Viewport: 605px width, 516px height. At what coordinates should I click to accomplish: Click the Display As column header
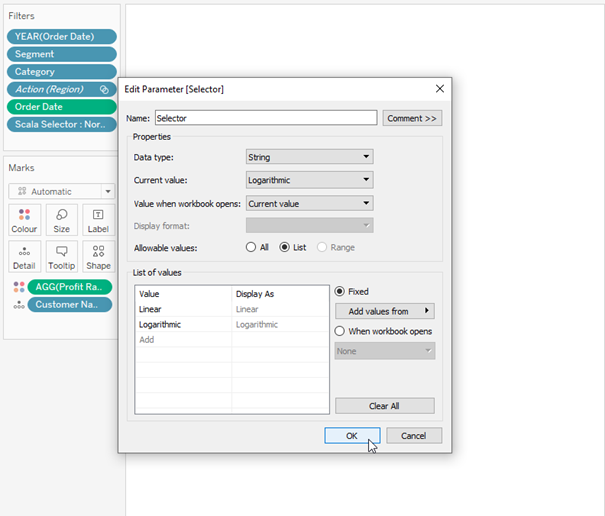pyautogui.click(x=280, y=294)
